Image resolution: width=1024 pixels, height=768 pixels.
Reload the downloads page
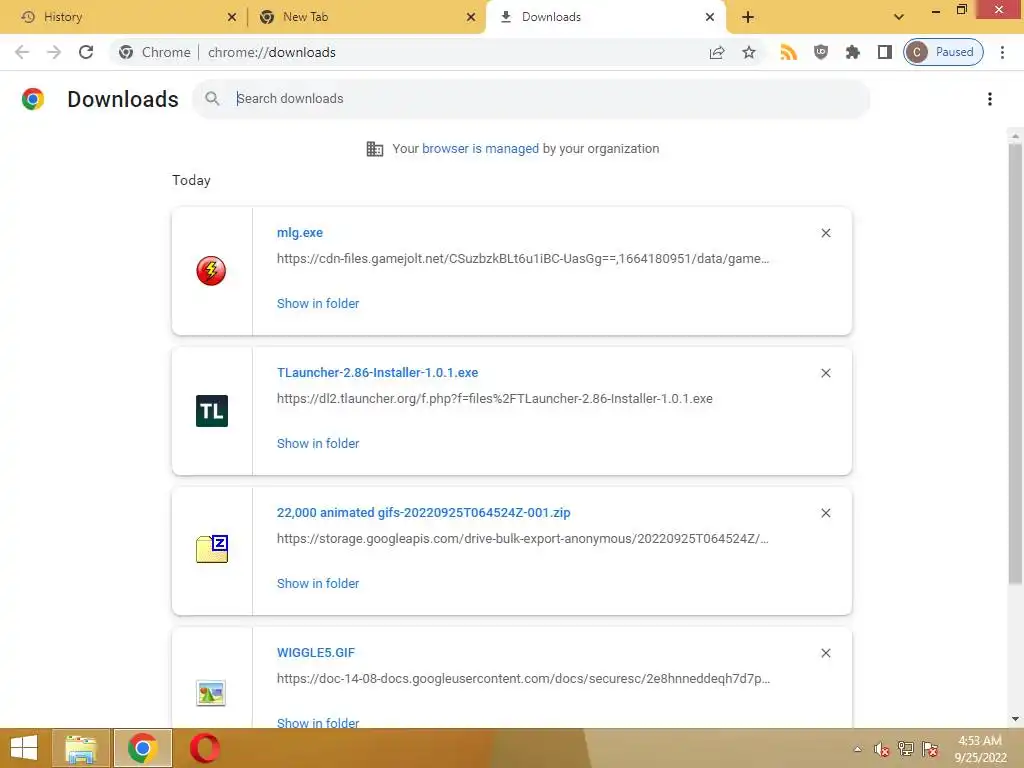click(86, 52)
